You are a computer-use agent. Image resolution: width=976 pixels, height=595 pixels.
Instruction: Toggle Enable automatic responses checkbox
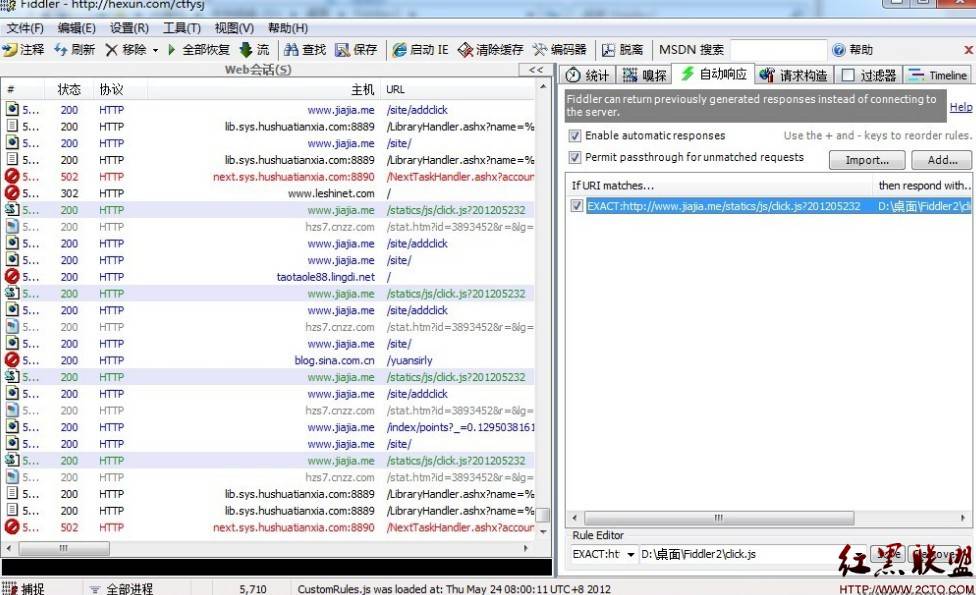click(575, 136)
